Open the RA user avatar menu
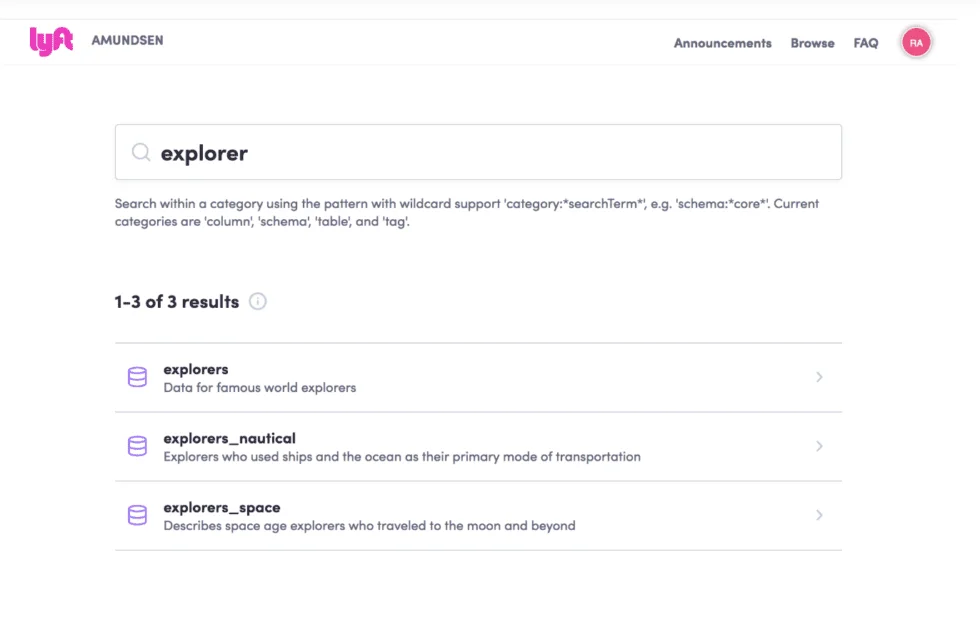980x617 pixels. [x=916, y=43]
